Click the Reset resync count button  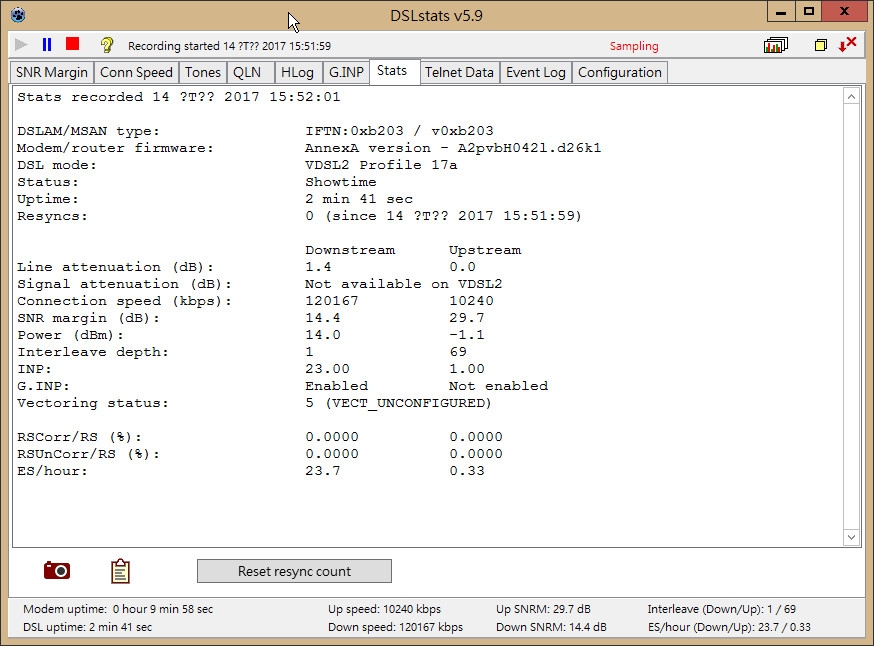[x=294, y=571]
